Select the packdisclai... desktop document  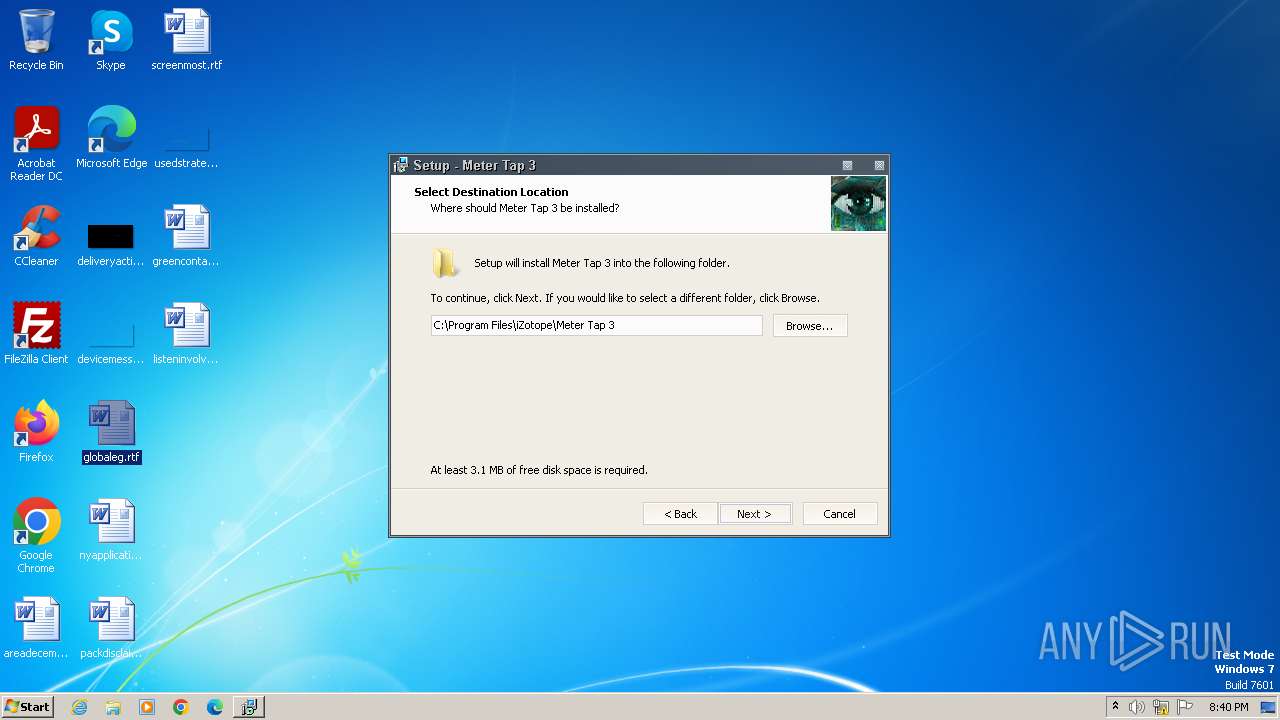111,627
